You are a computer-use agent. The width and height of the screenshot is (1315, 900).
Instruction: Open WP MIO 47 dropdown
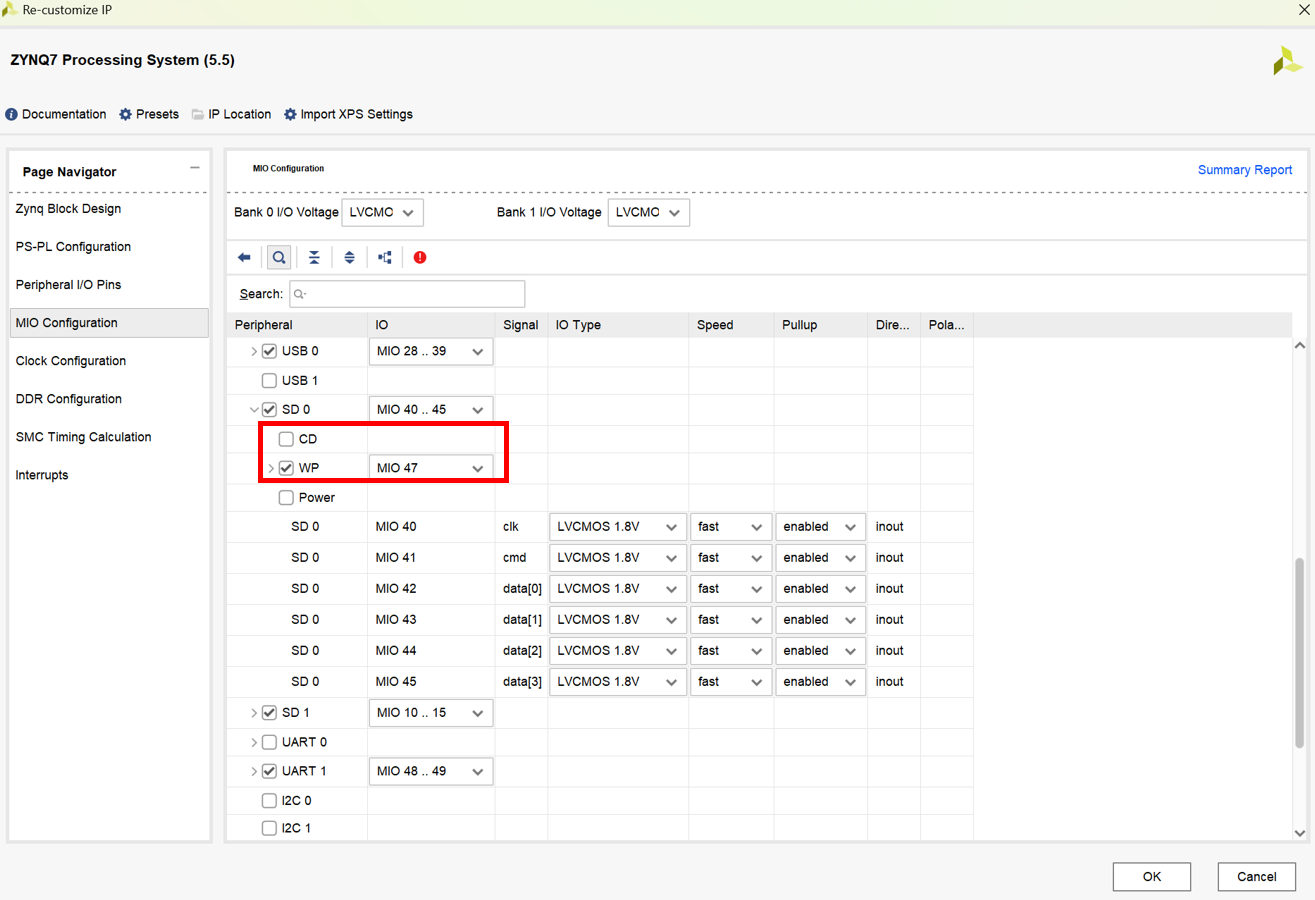431,468
